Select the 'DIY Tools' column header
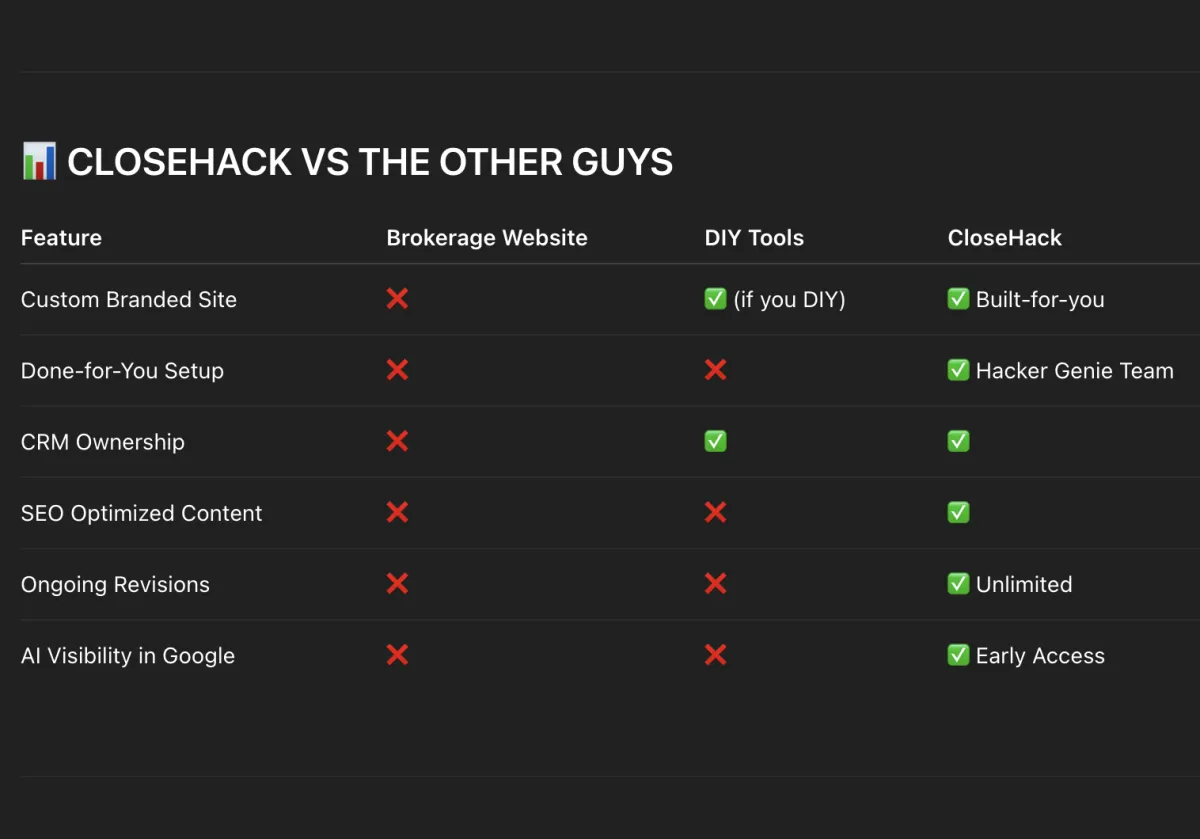This screenshot has width=1200, height=839. [754, 238]
